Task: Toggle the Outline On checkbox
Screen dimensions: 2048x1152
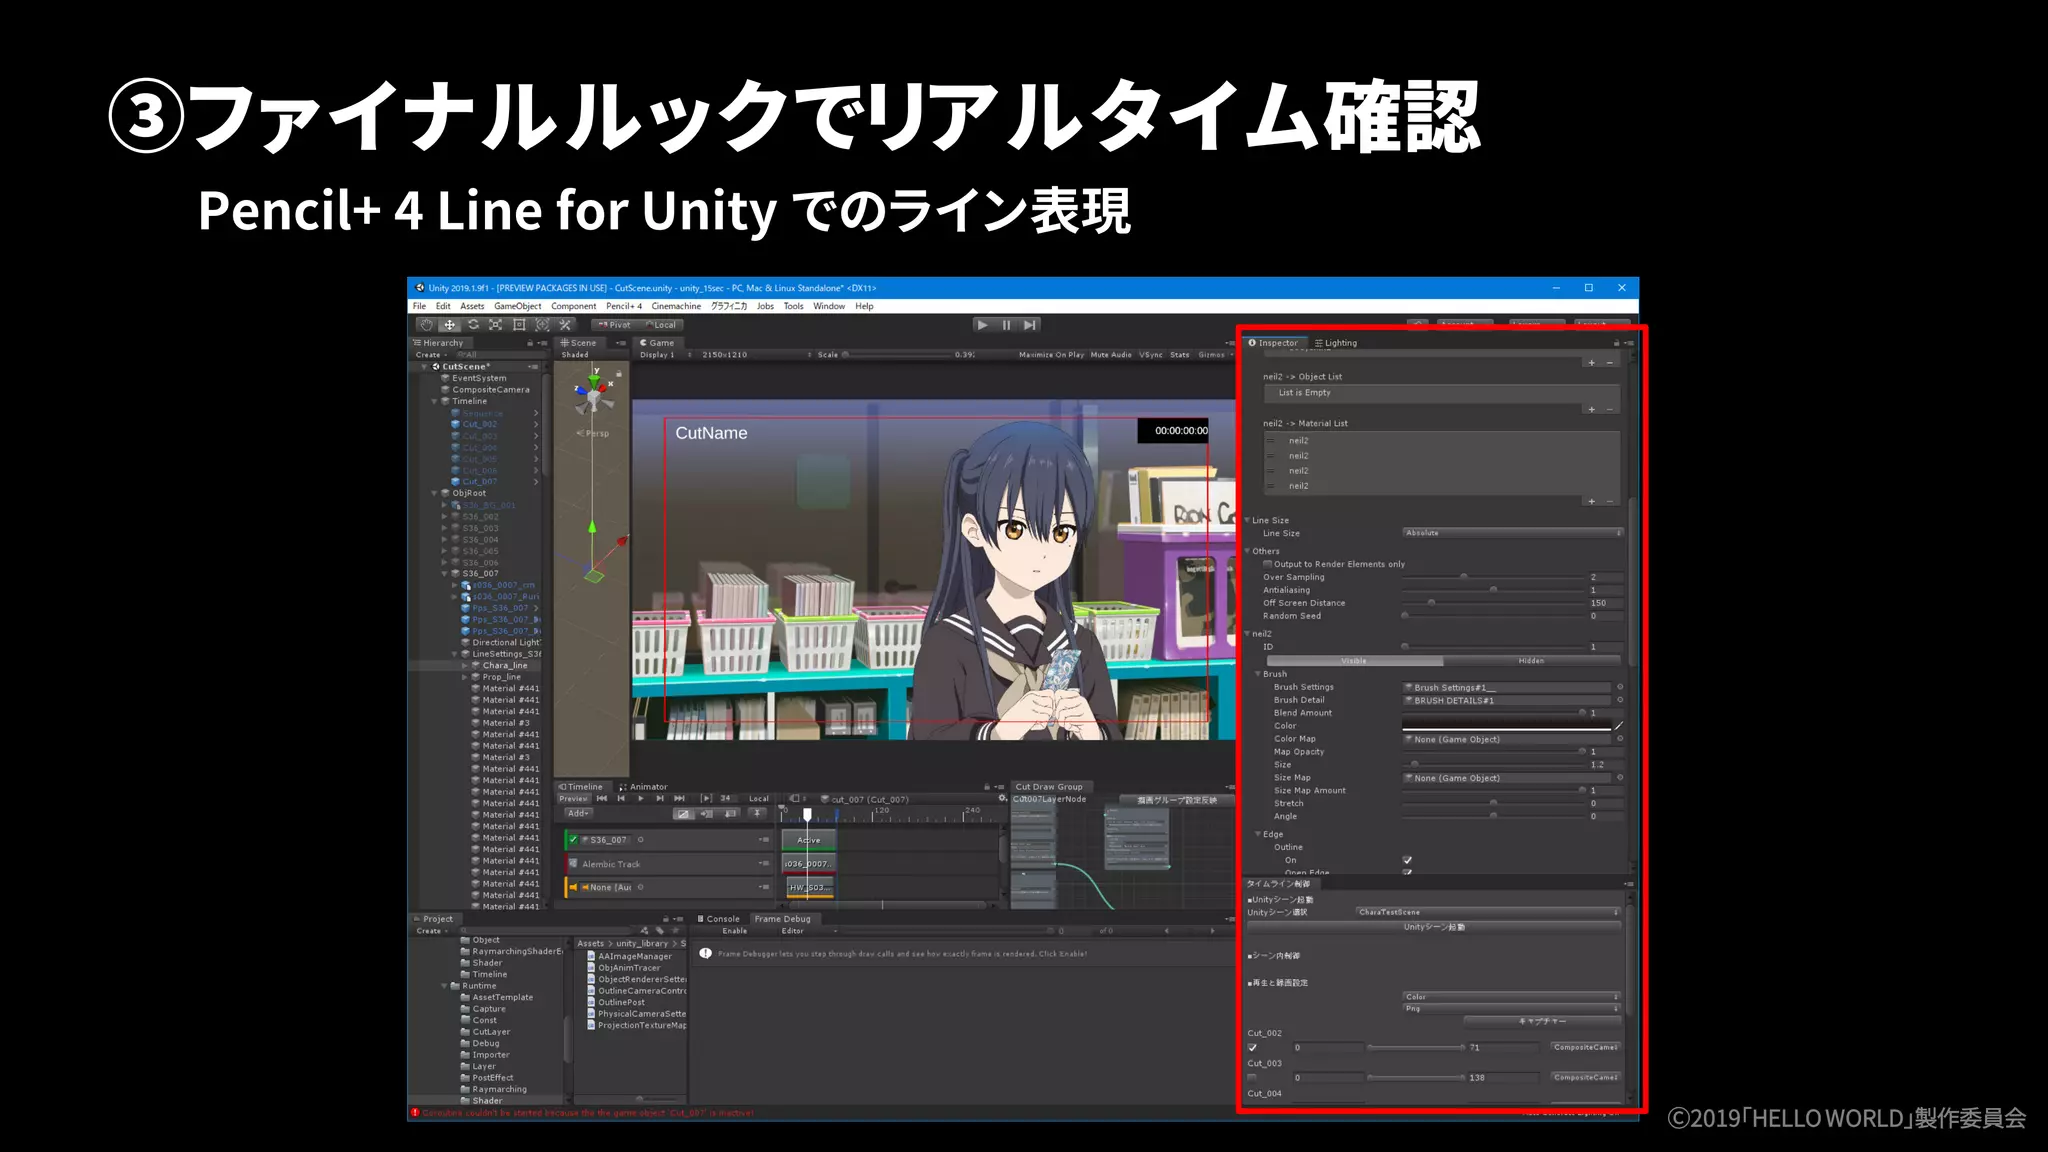Action: pyautogui.click(x=1407, y=860)
